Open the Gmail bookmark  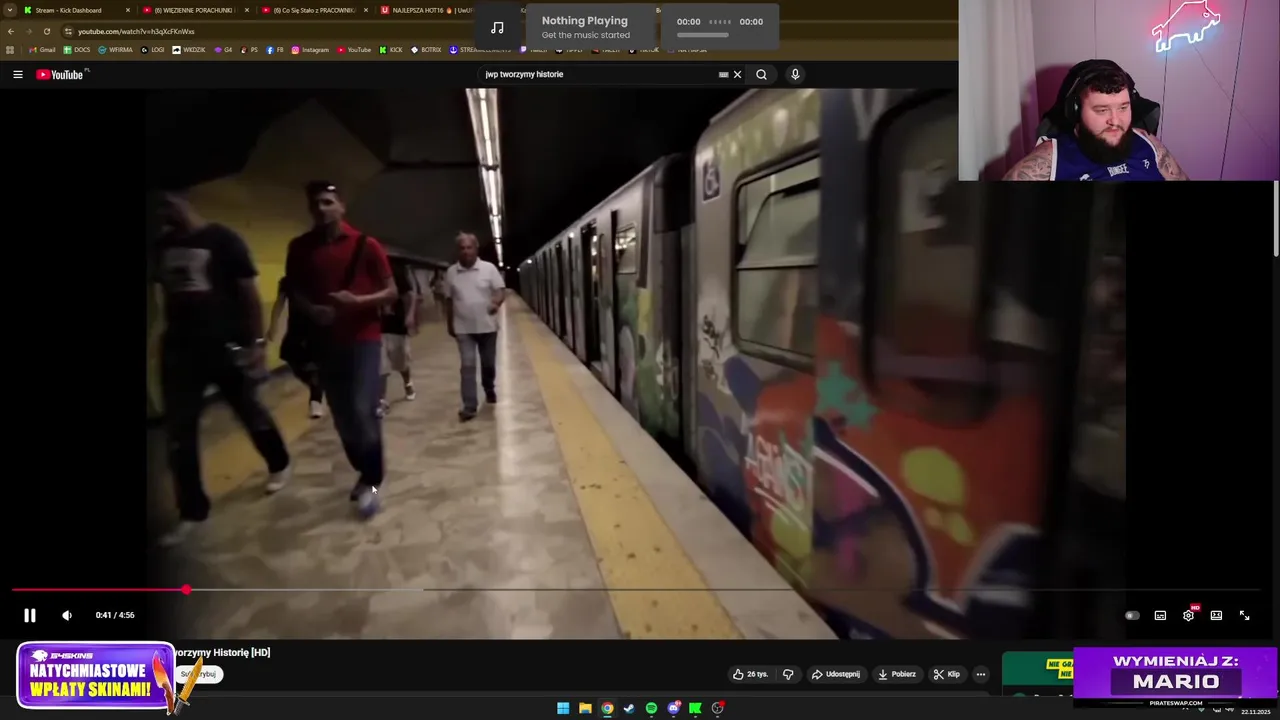coord(42,49)
